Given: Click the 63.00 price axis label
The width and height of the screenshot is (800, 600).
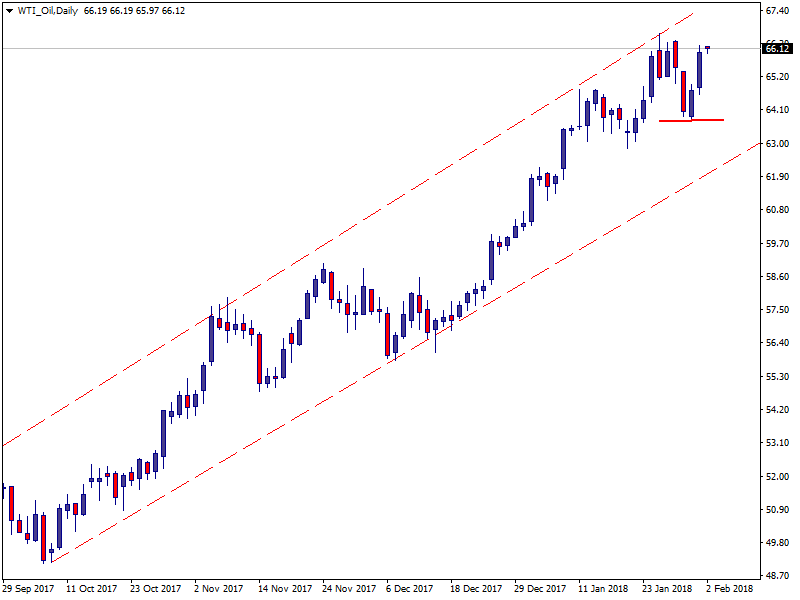Looking at the screenshot, I should click(x=777, y=144).
